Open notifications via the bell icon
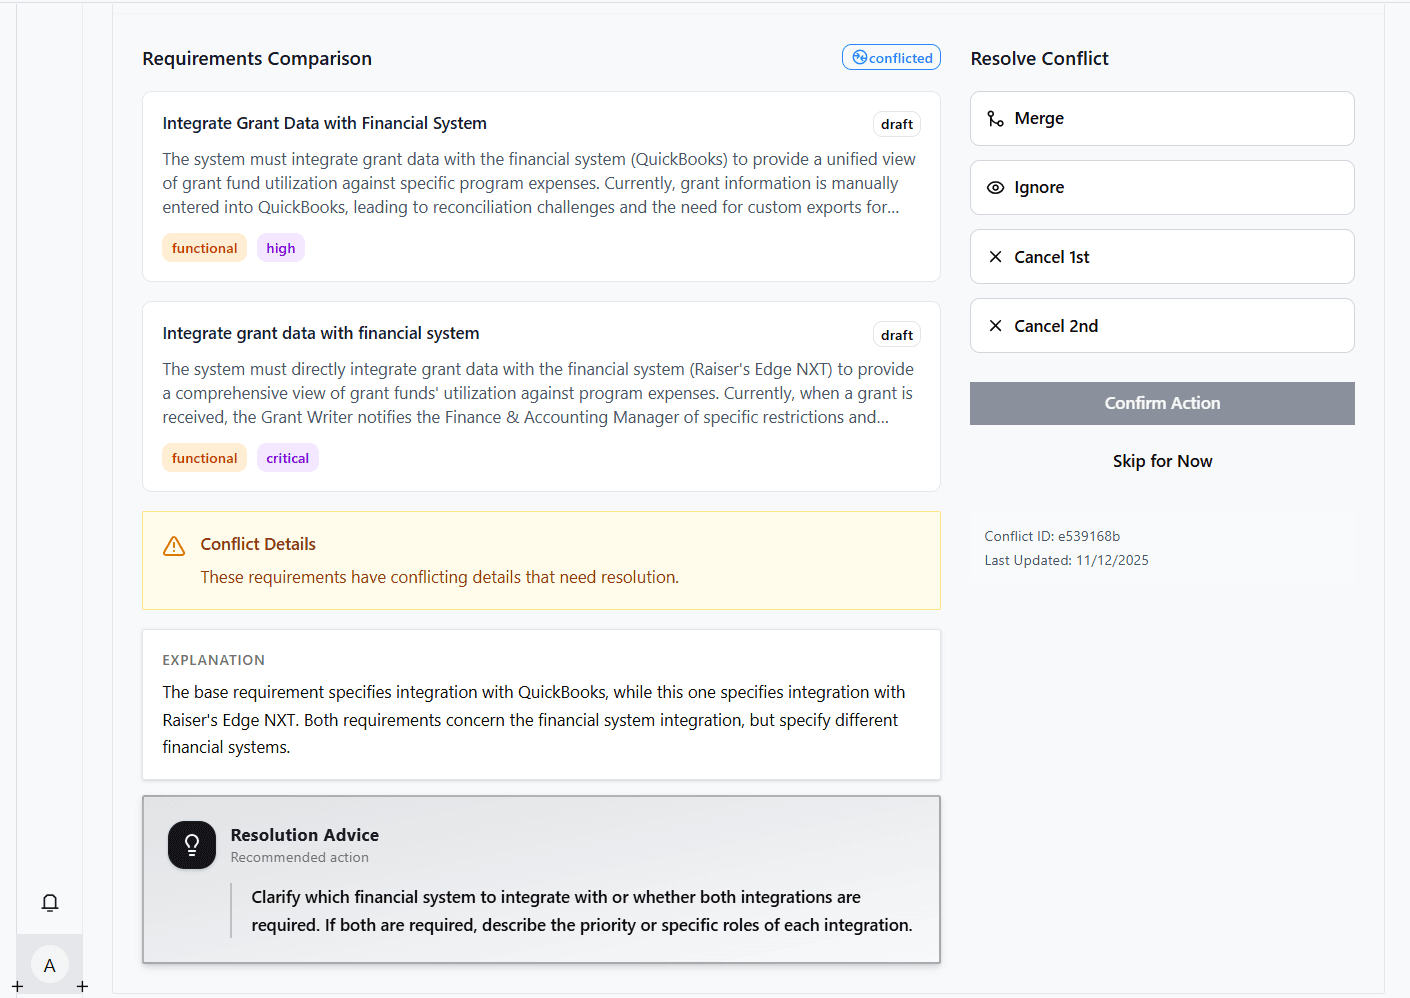Image resolution: width=1410 pixels, height=998 pixels. pos(49,902)
